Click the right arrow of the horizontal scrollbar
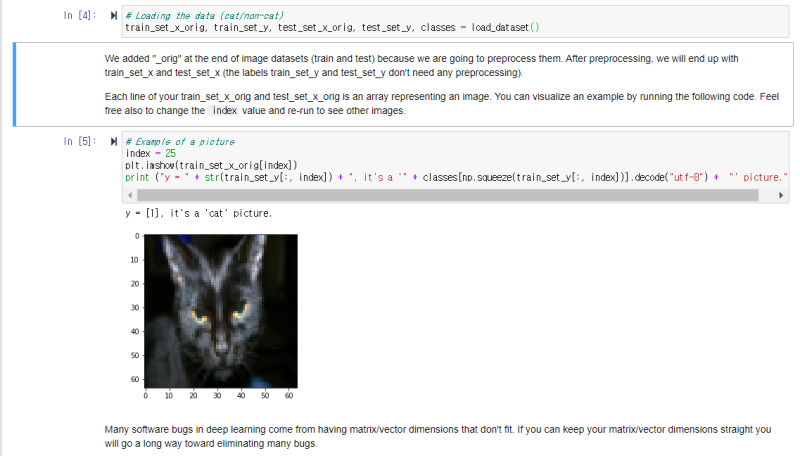Screen dimensions: 800x456 tap(781, 195)
